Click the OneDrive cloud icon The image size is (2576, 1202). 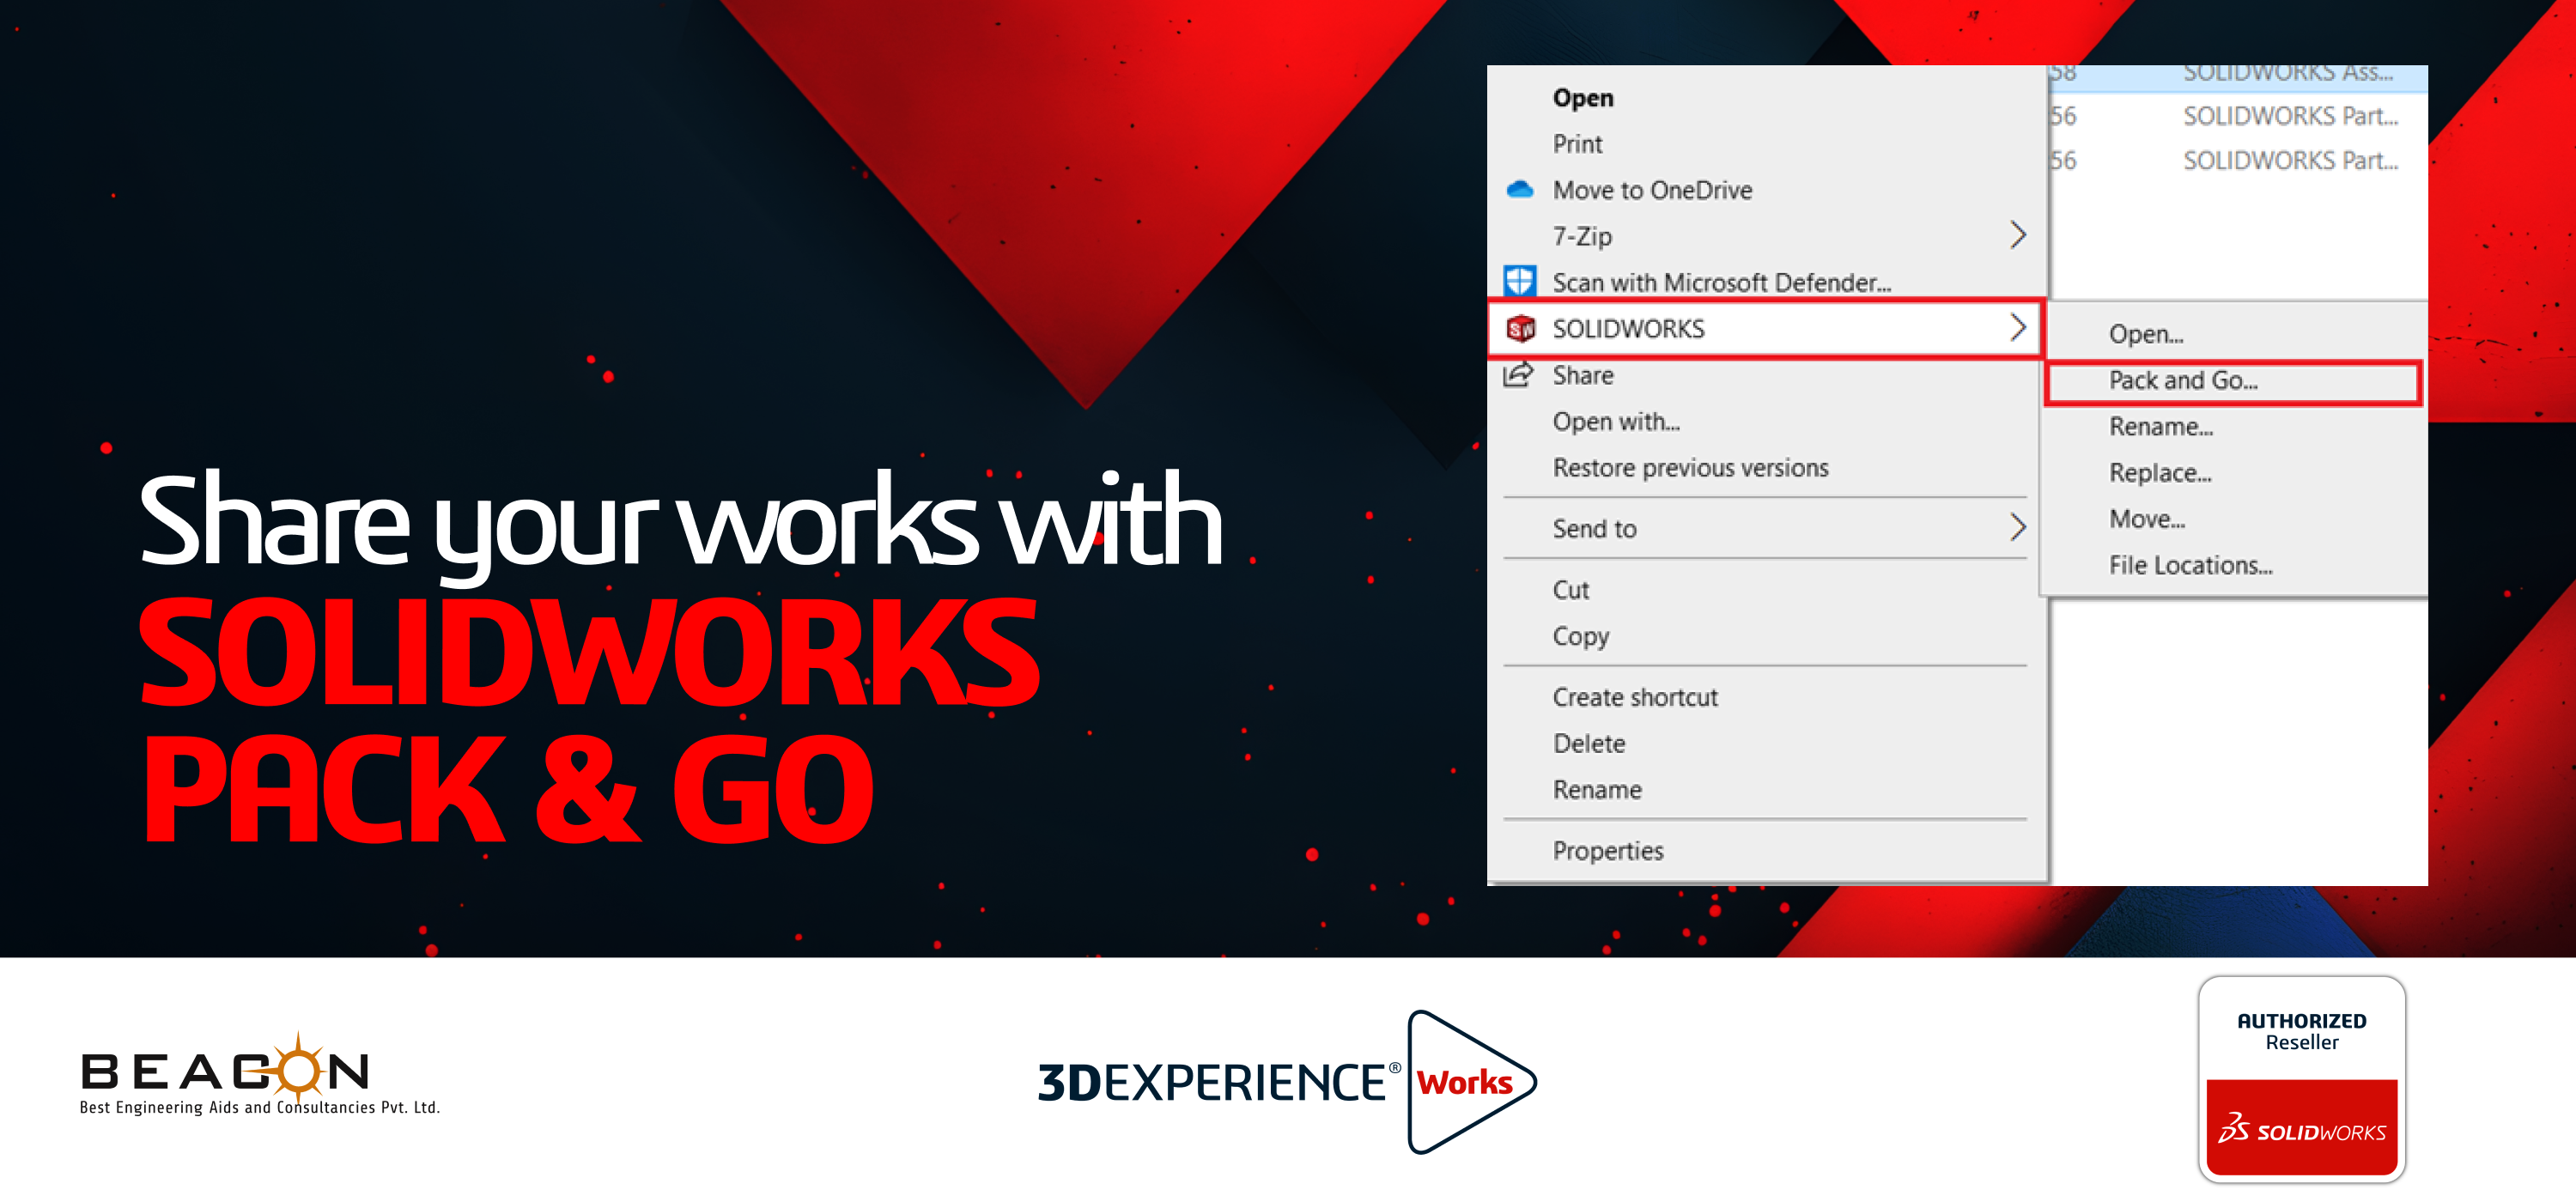[1519, 189]
